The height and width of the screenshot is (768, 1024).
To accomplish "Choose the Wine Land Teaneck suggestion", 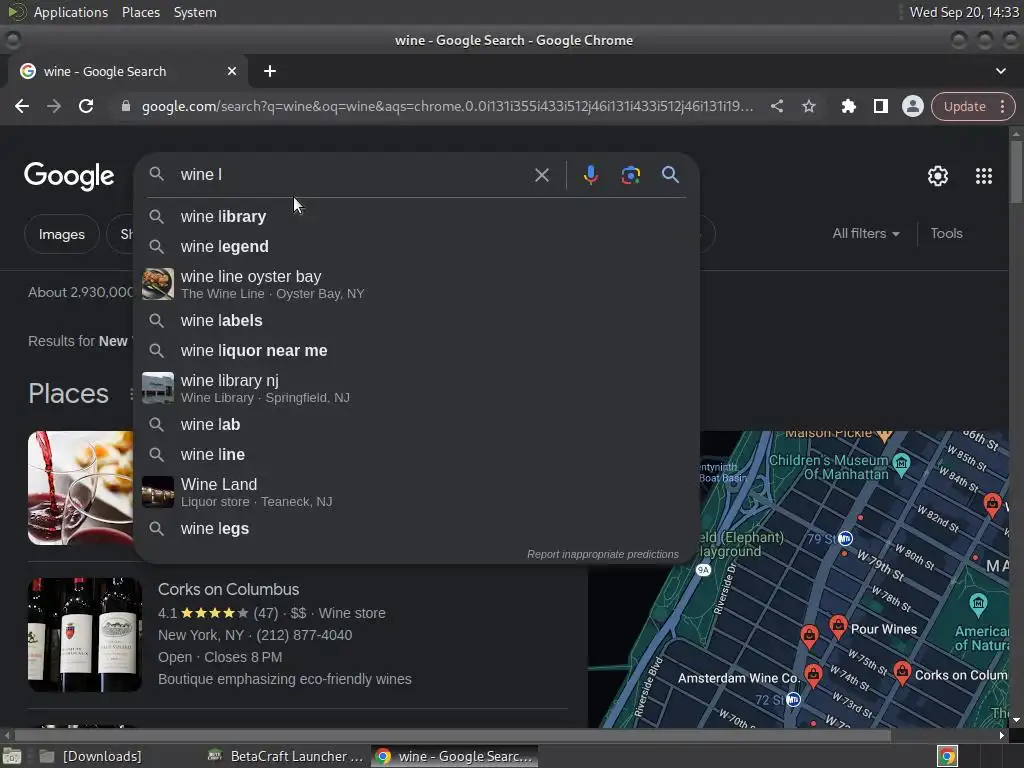I will point(417,492).
